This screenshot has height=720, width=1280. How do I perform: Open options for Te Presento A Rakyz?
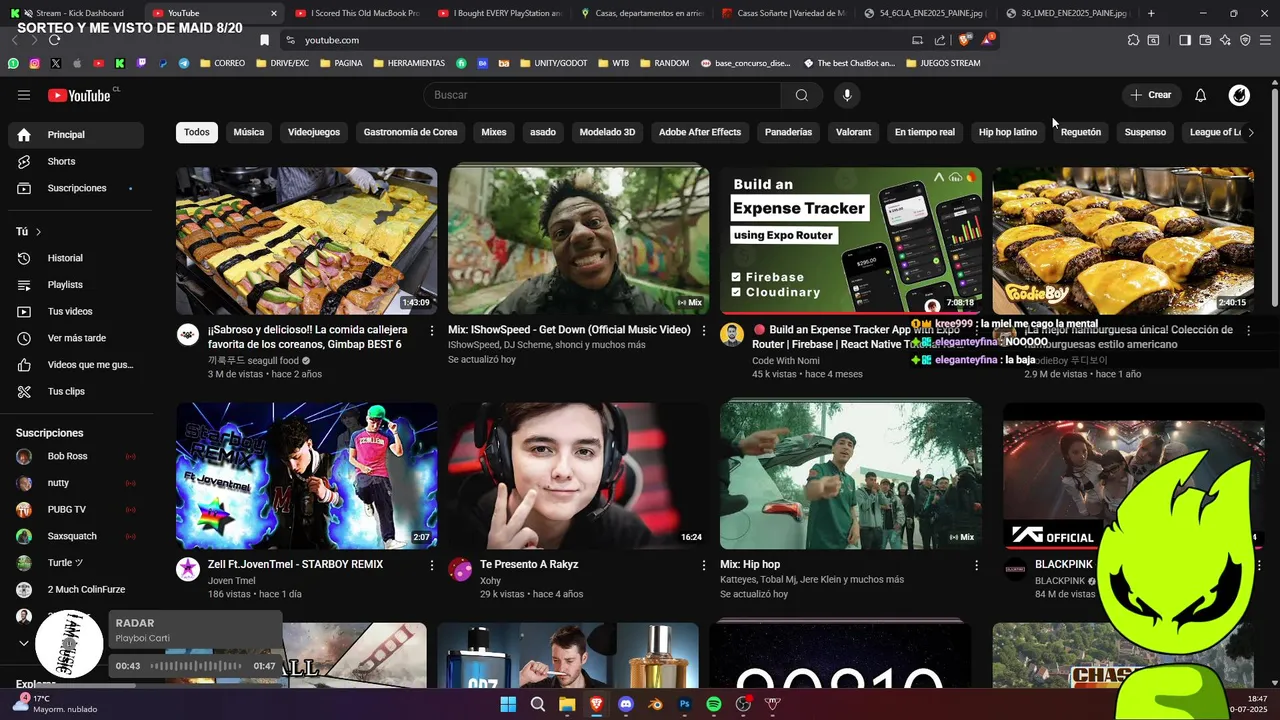704,565
